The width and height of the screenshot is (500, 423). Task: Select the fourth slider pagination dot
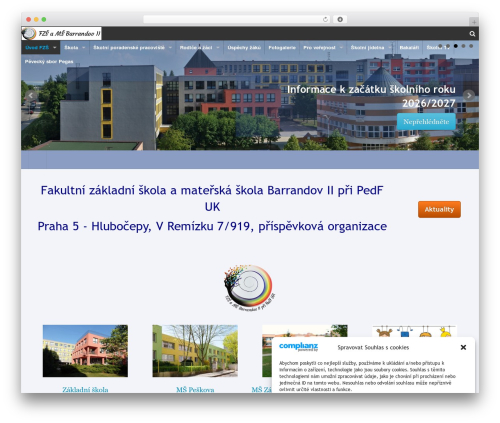463,46
